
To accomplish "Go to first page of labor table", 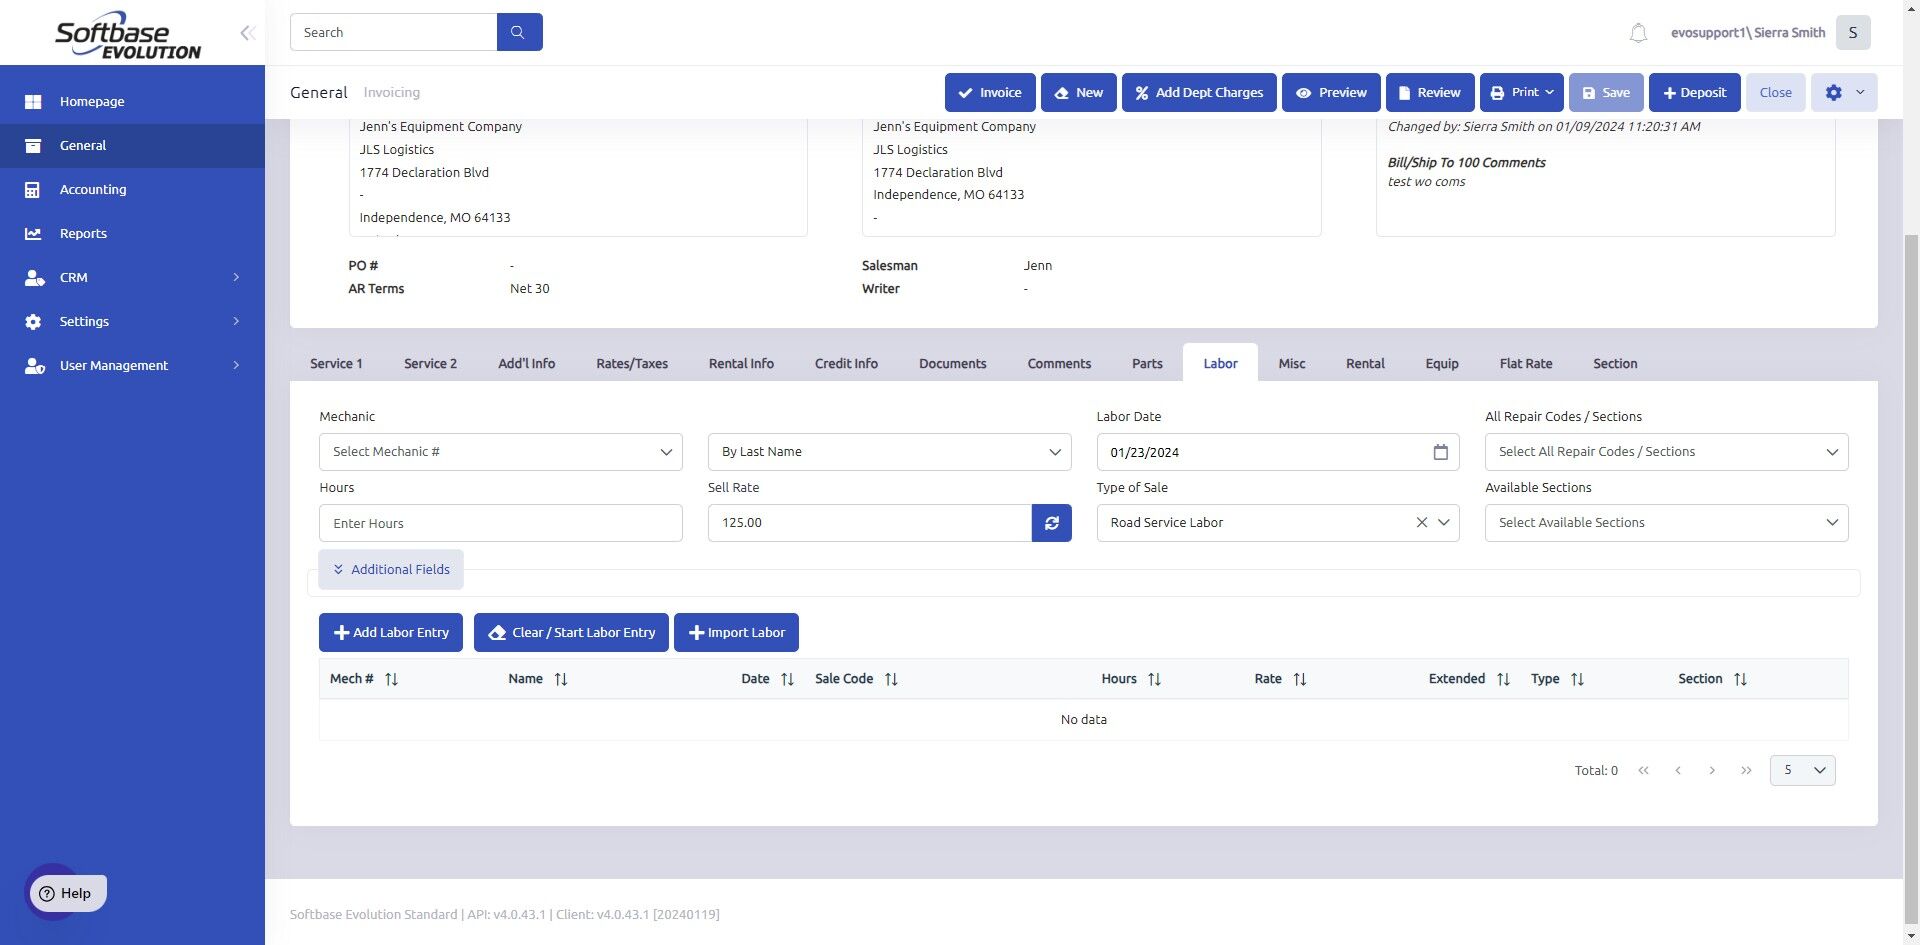I will coord(1643,770).
